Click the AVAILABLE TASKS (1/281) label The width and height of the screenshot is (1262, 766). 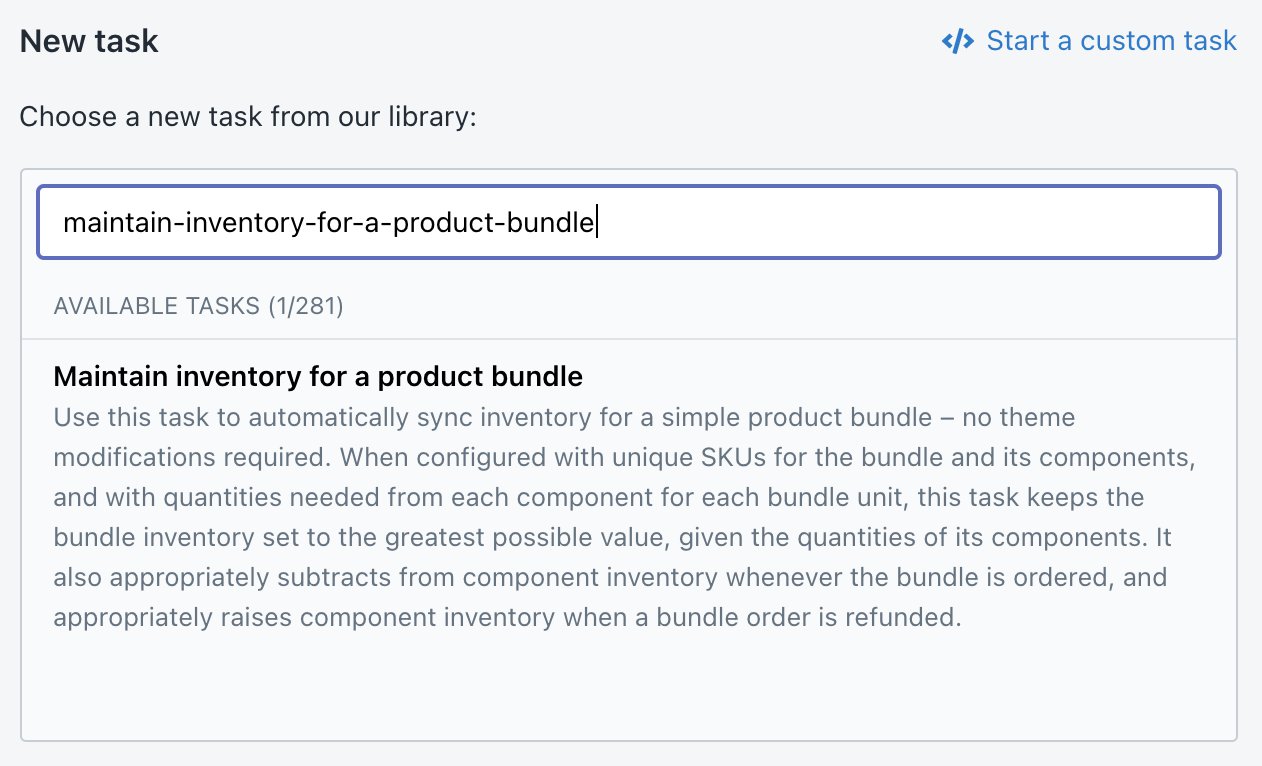pos(198,306)
